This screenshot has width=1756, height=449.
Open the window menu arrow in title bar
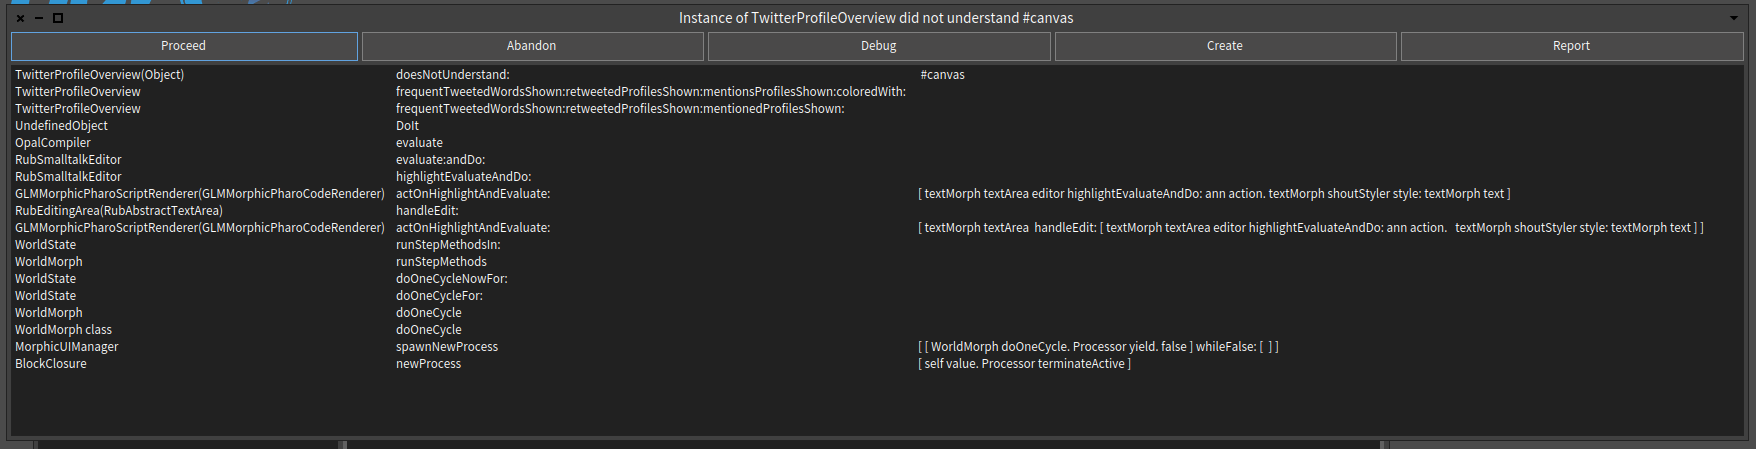1734,18
